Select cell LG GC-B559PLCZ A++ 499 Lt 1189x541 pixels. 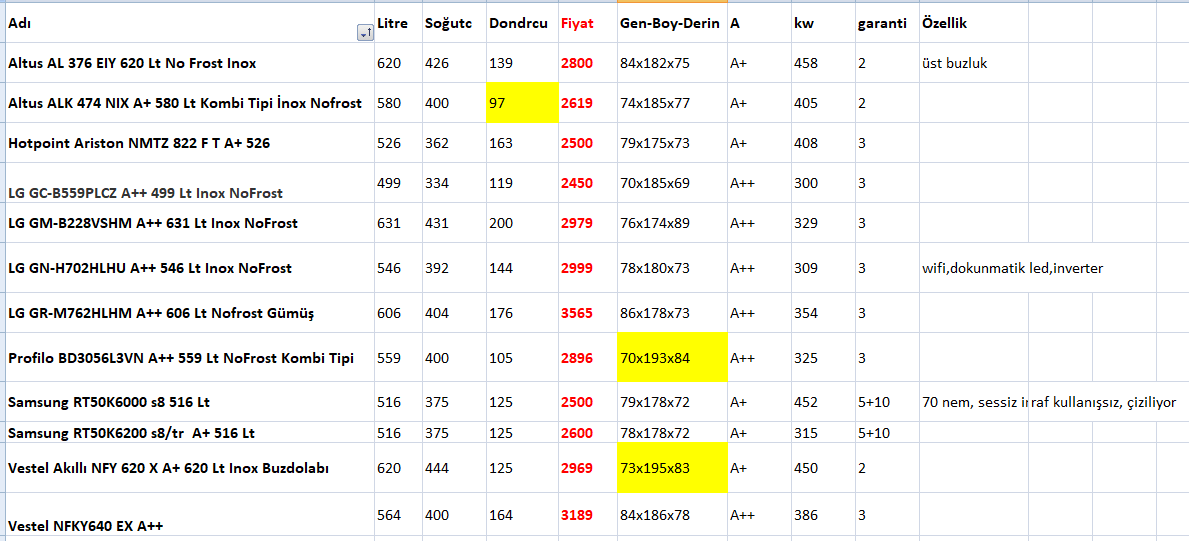(190, 183)
